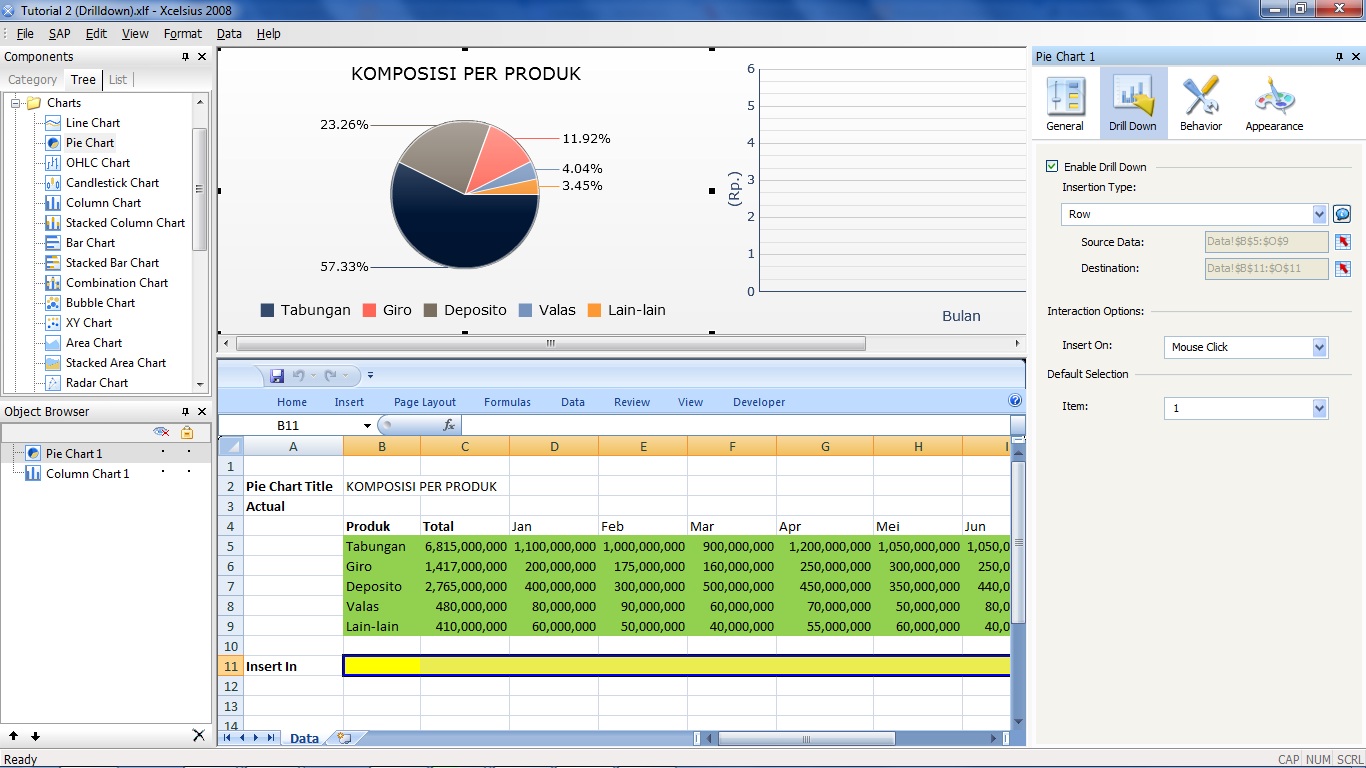Collapse the Charts folder in component tree
The width and height of the screenshot is (1366, 768).
pos(16,103)
